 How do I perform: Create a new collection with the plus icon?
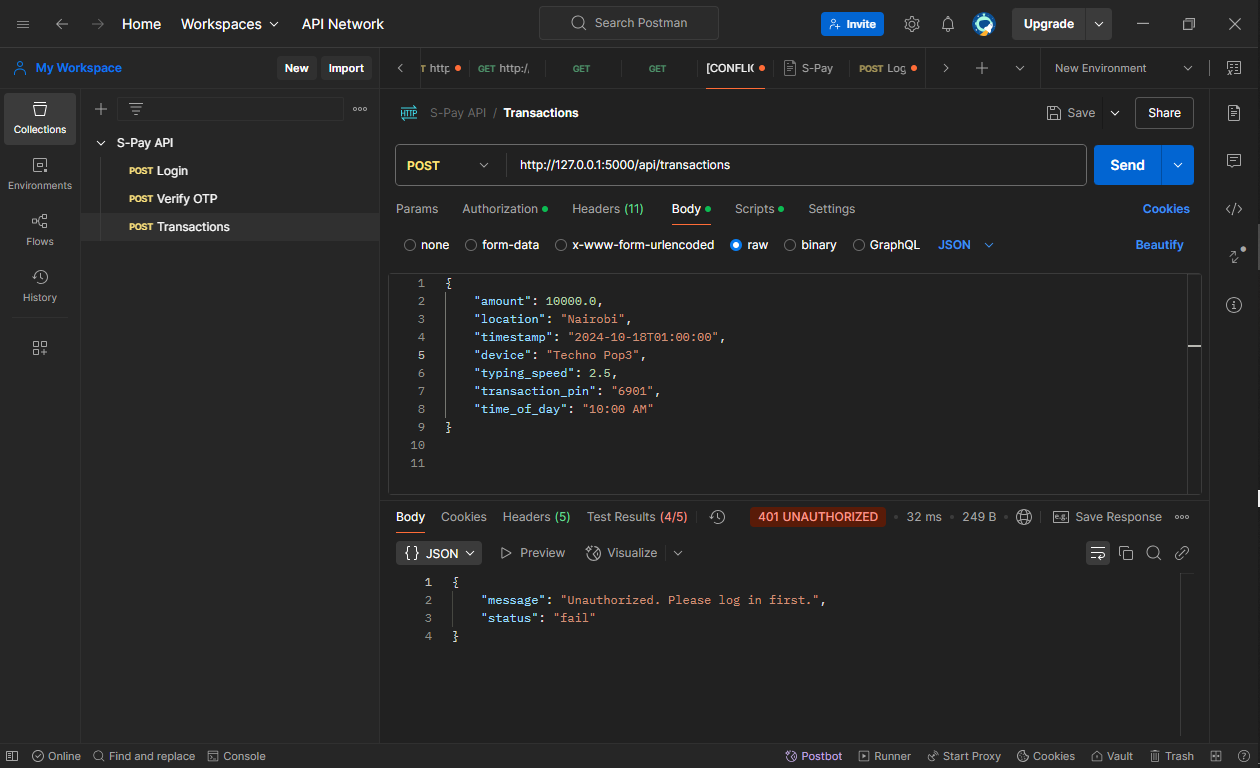pyautogui.click(x=101, y=109)
